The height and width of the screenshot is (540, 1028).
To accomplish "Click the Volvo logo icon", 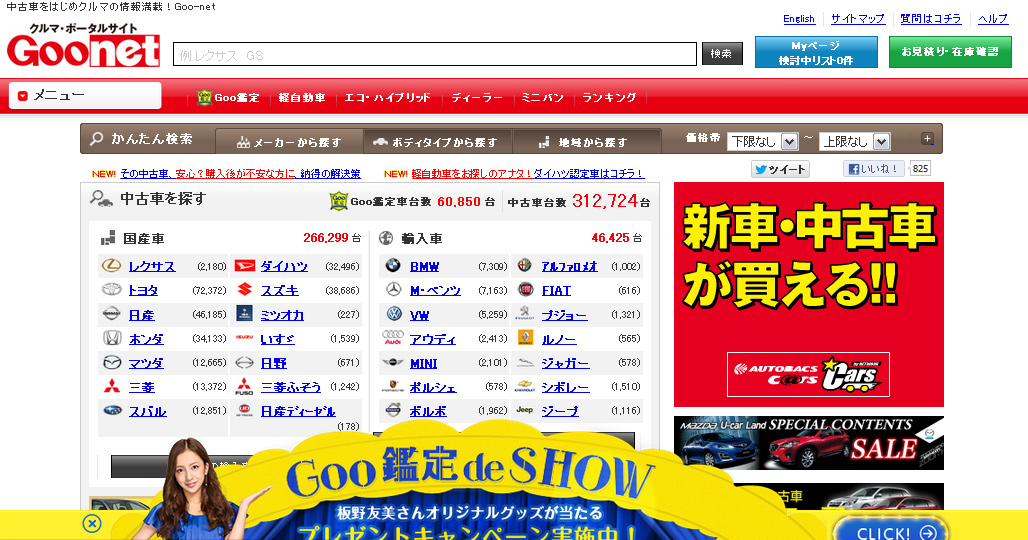I will point(393,411).
